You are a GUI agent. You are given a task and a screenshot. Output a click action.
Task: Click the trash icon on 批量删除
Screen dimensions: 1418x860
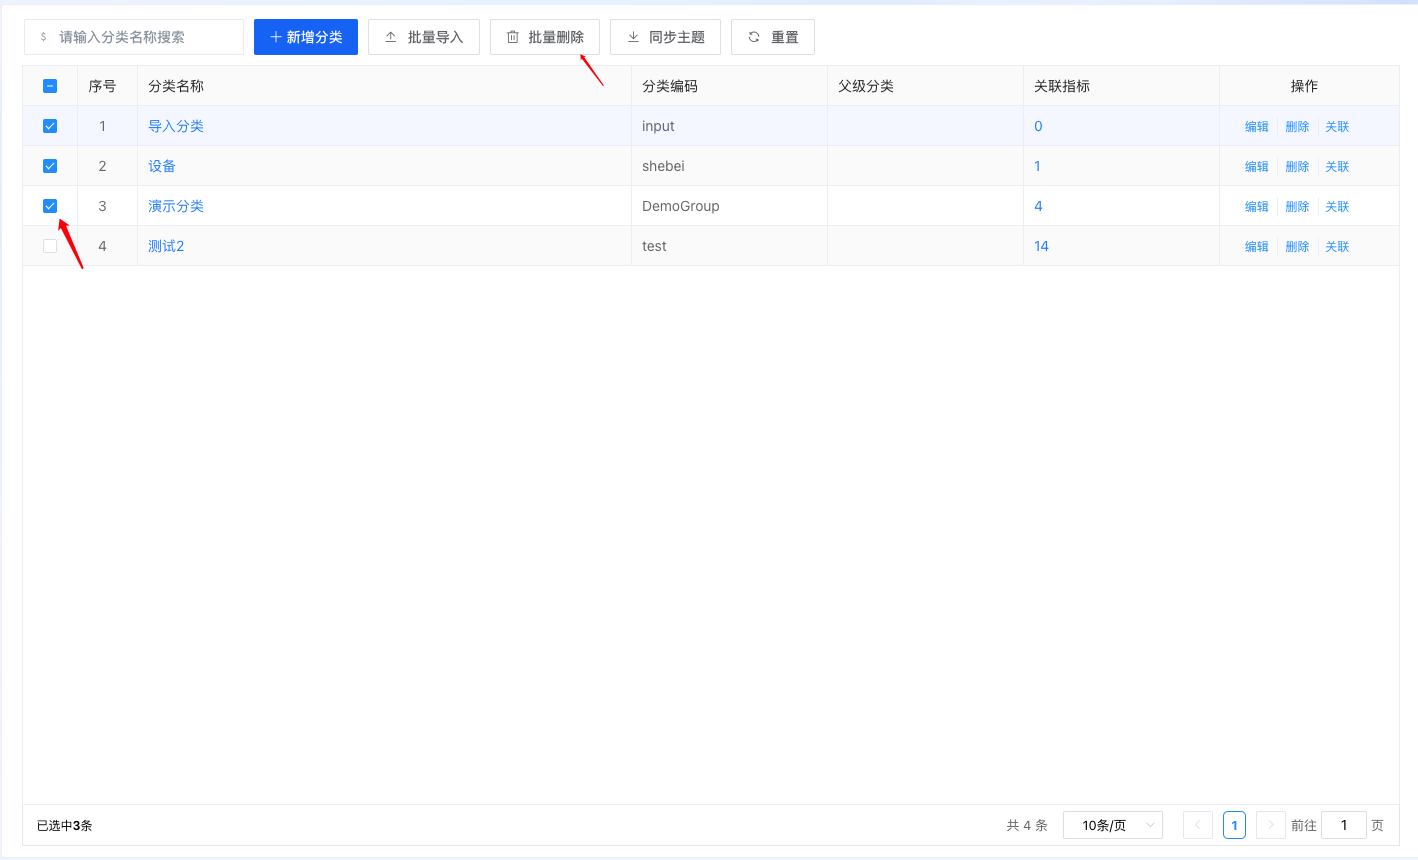tap(513, 37)
